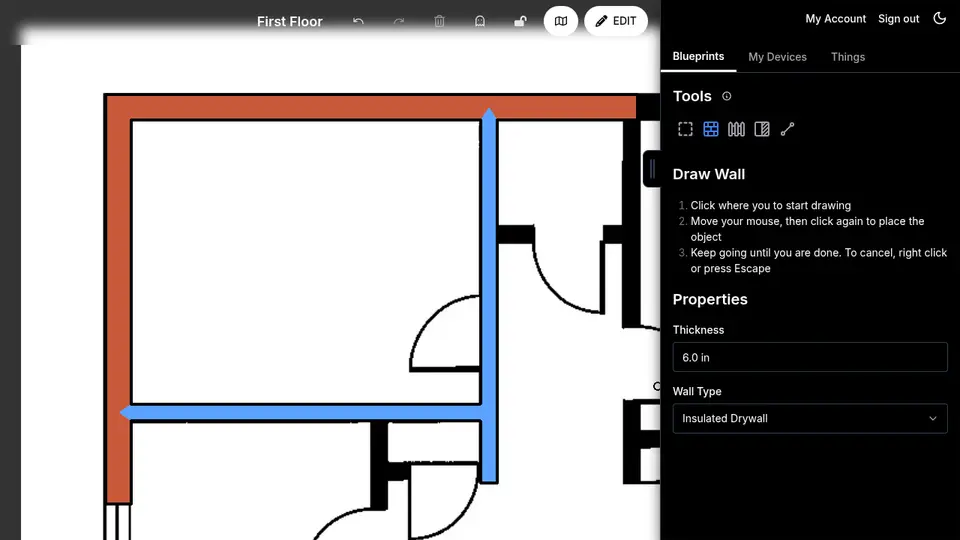Select the dashed-square selection tool
The width and height of the screenshot is (960, 540).
click(x=685, y=129)
